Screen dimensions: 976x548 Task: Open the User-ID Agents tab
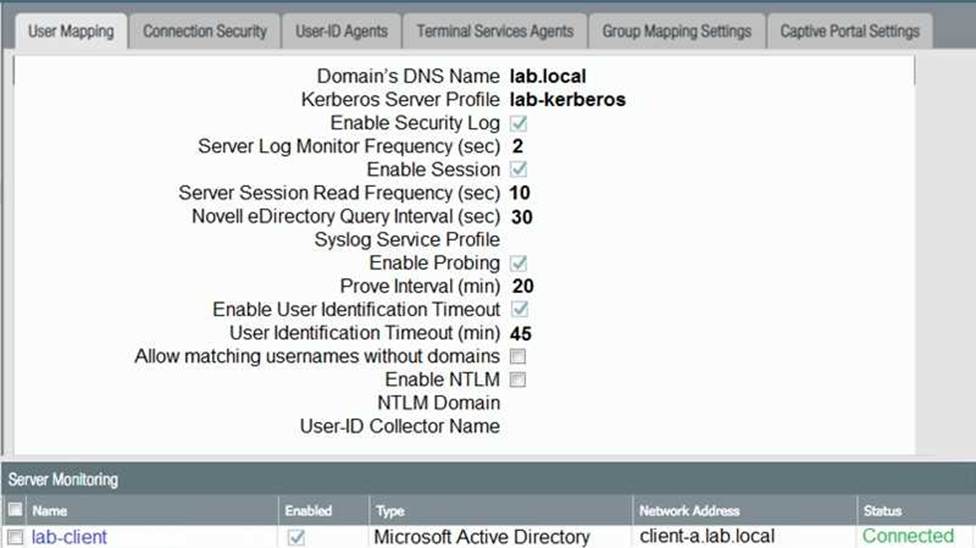coord(341,31)
